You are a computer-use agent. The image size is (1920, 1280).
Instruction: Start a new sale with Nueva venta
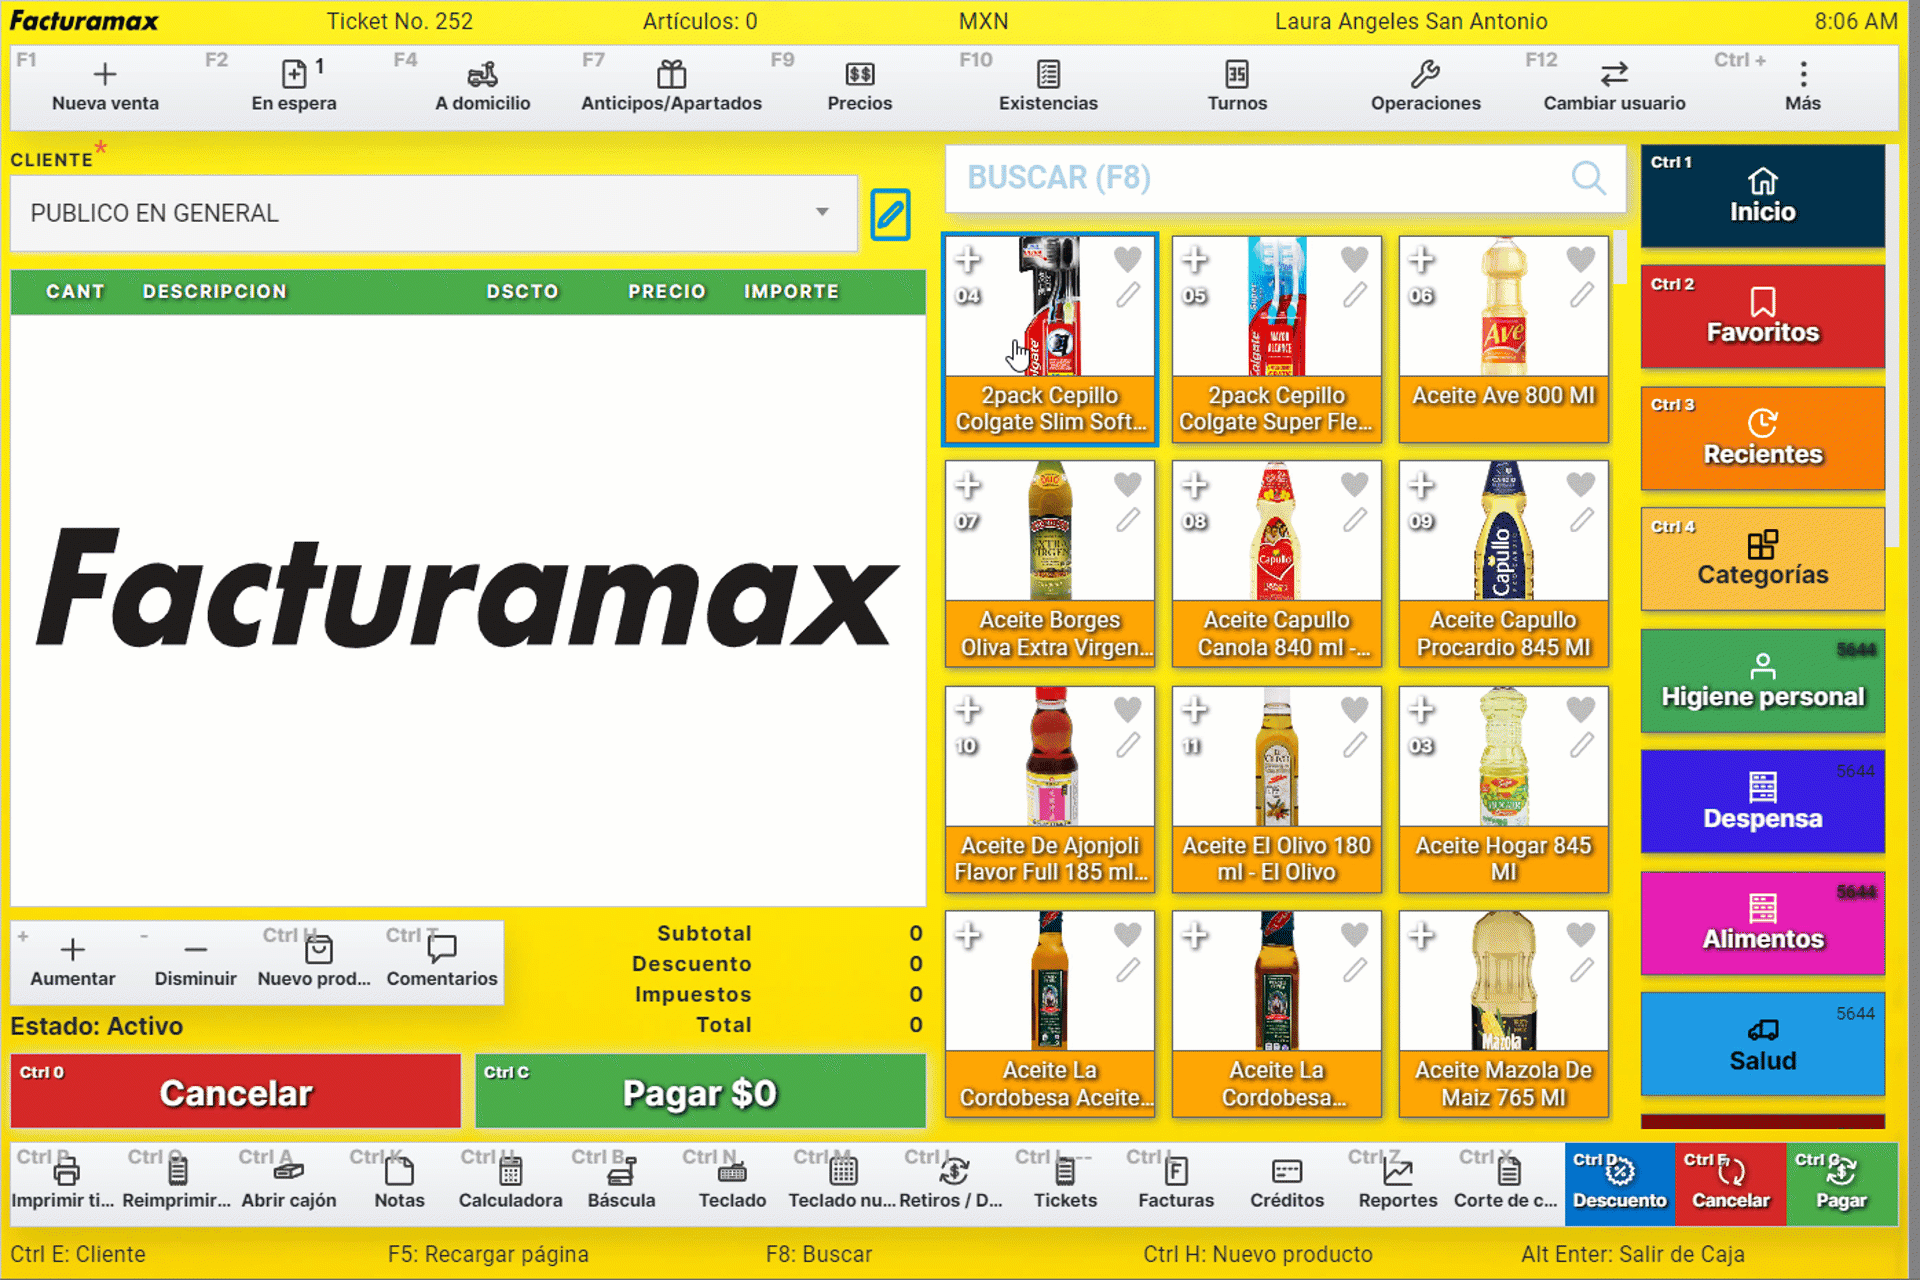pyautogui.click(x=105, y=86)
